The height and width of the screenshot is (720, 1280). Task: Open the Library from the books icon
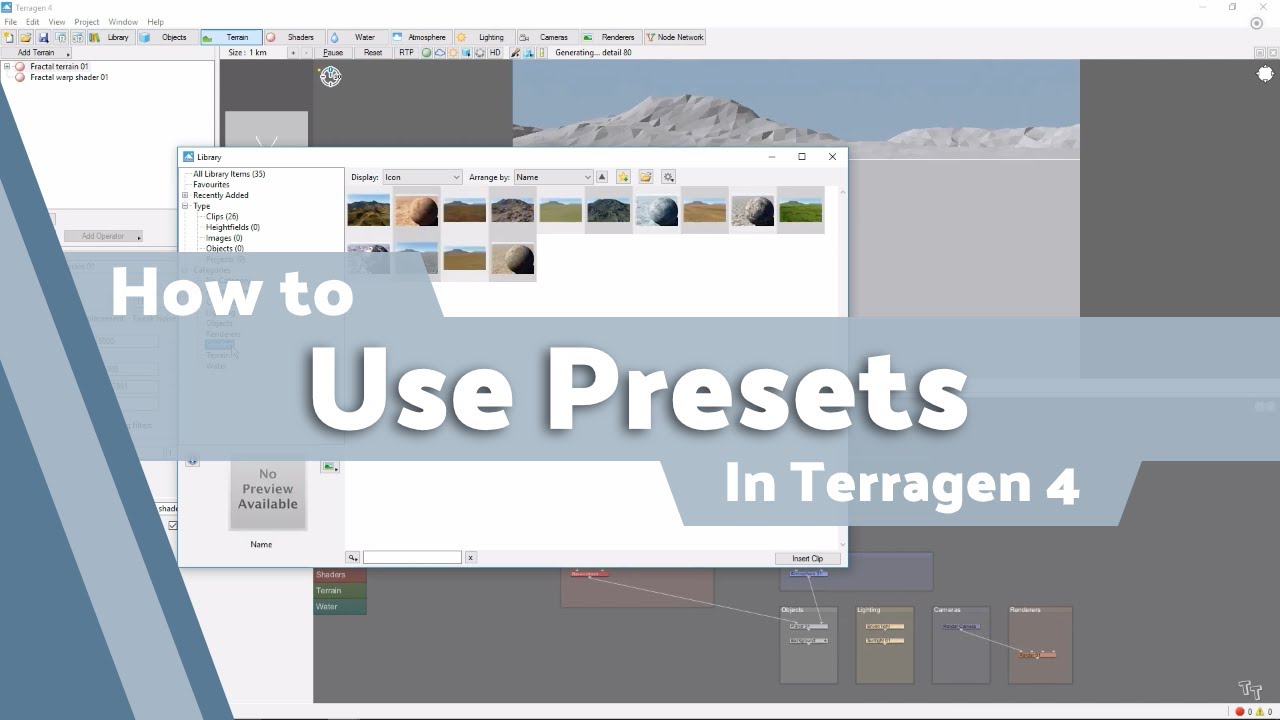94,37
